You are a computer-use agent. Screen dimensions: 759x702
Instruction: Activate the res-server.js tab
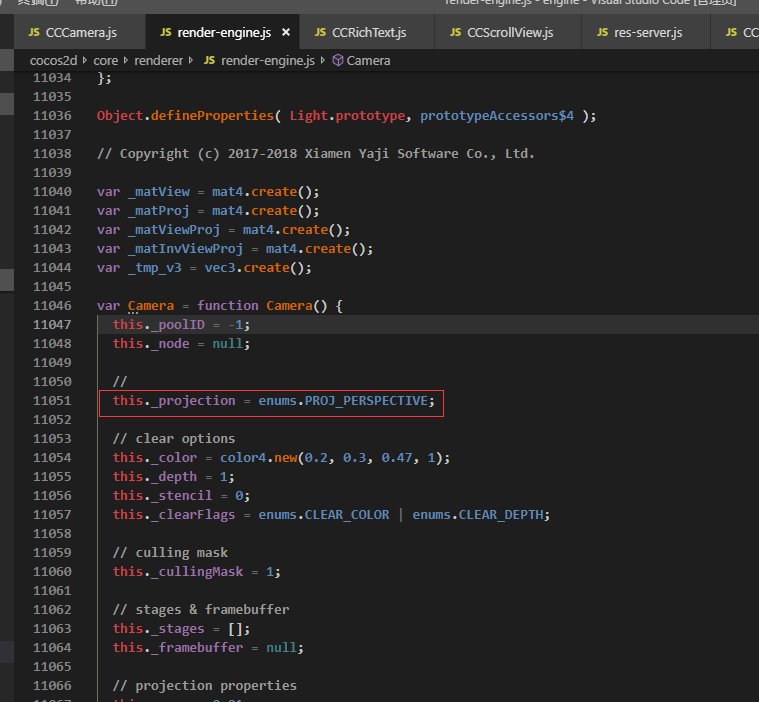coord(647,33)
